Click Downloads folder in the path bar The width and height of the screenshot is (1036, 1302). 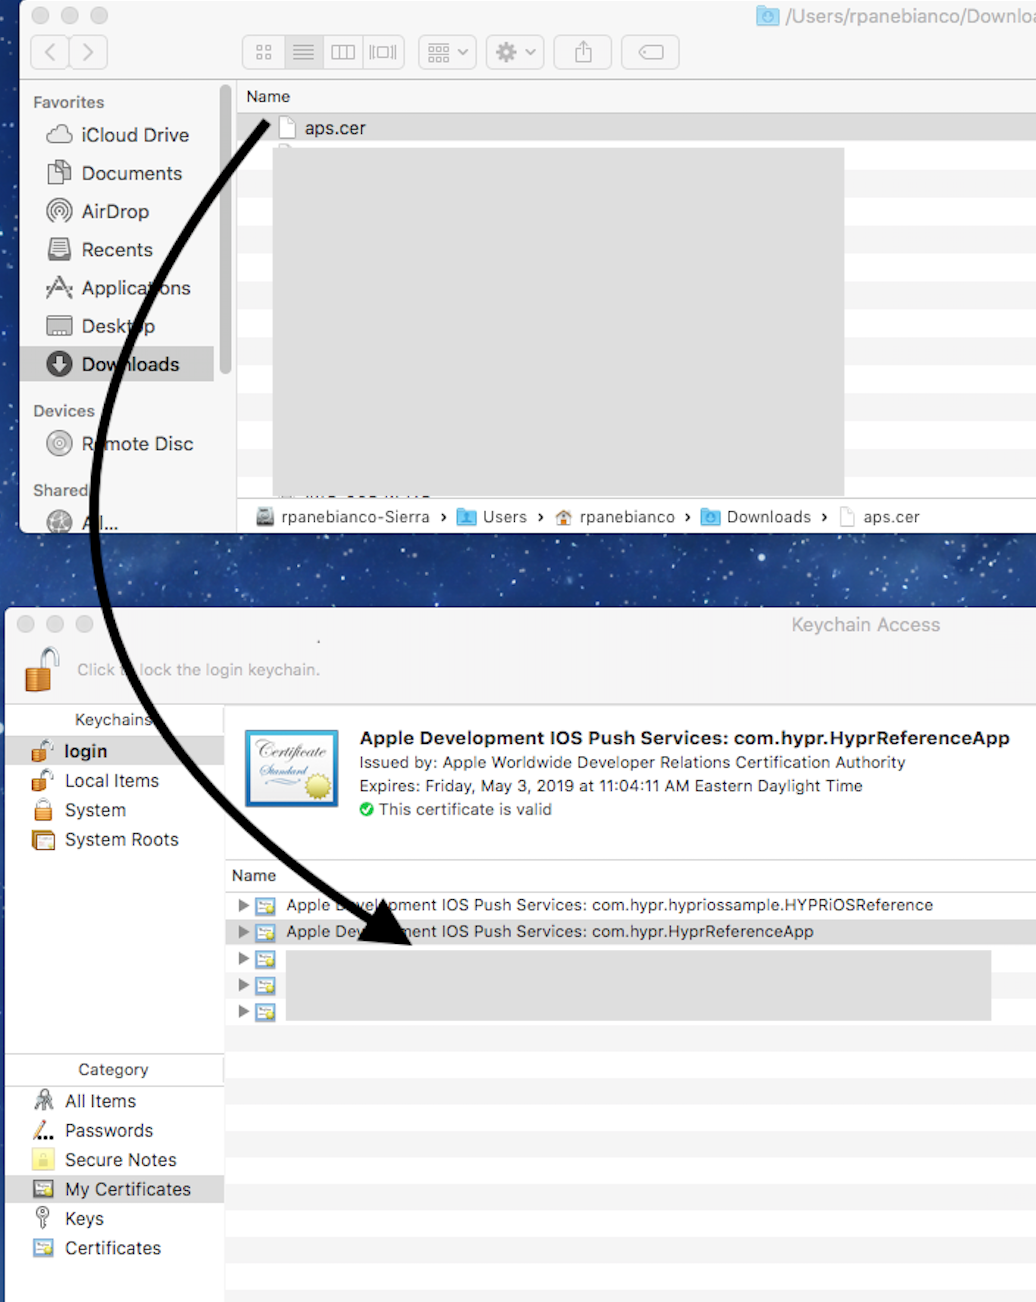(x=756, y=517)
